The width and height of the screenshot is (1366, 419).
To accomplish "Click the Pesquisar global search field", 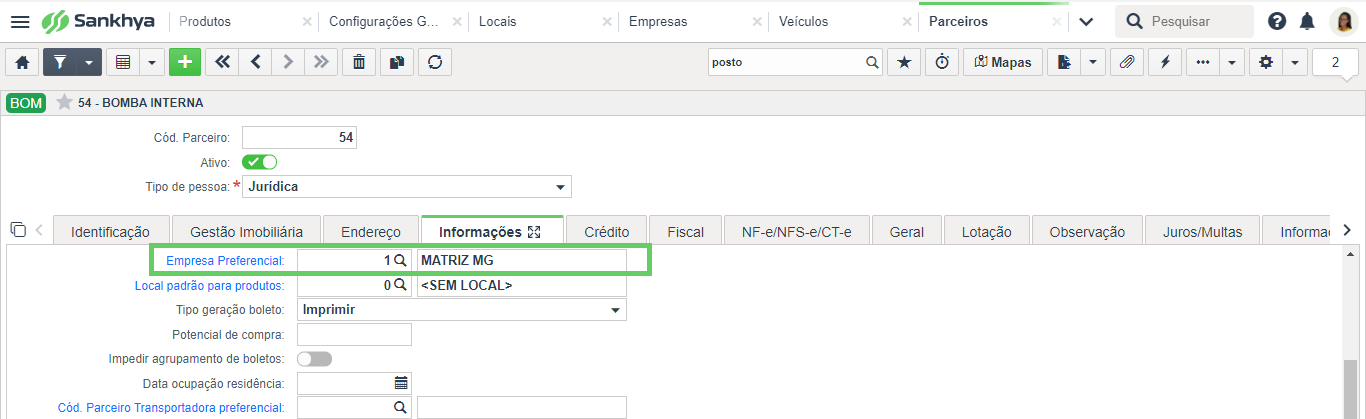I will [x=1185, y=21].
